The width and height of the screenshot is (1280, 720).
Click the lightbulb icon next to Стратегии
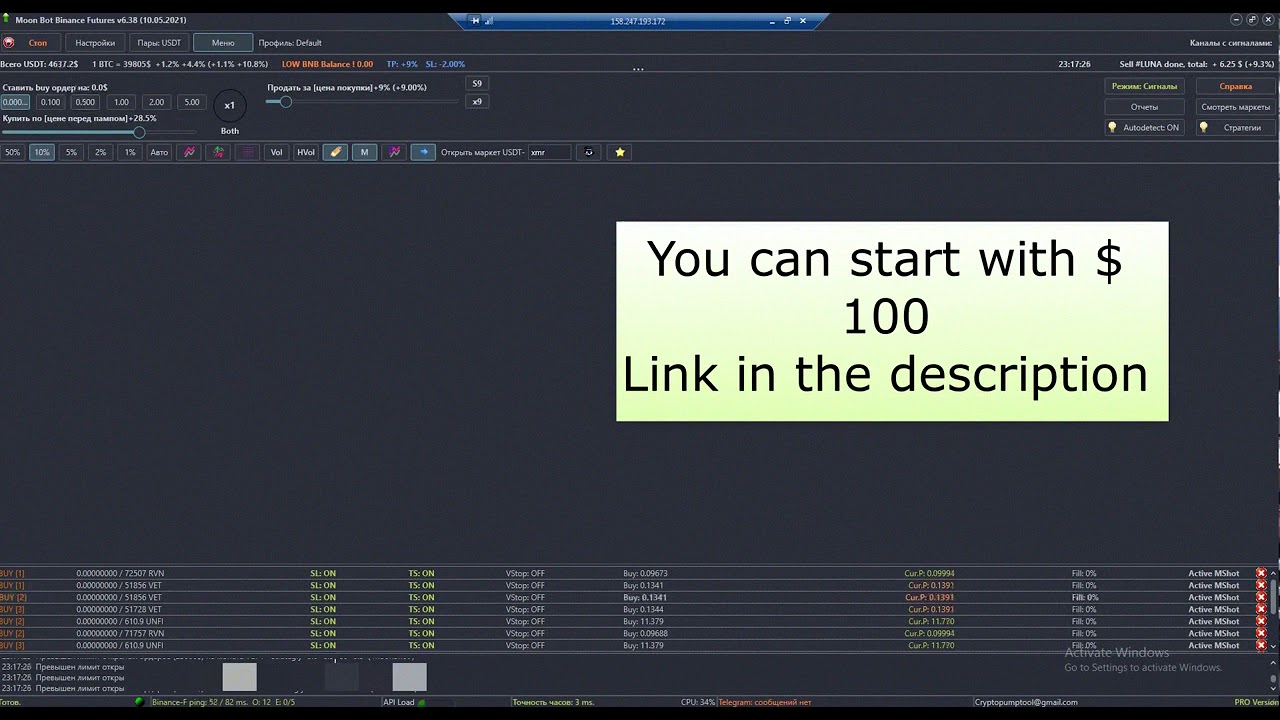click(1203, 127)
